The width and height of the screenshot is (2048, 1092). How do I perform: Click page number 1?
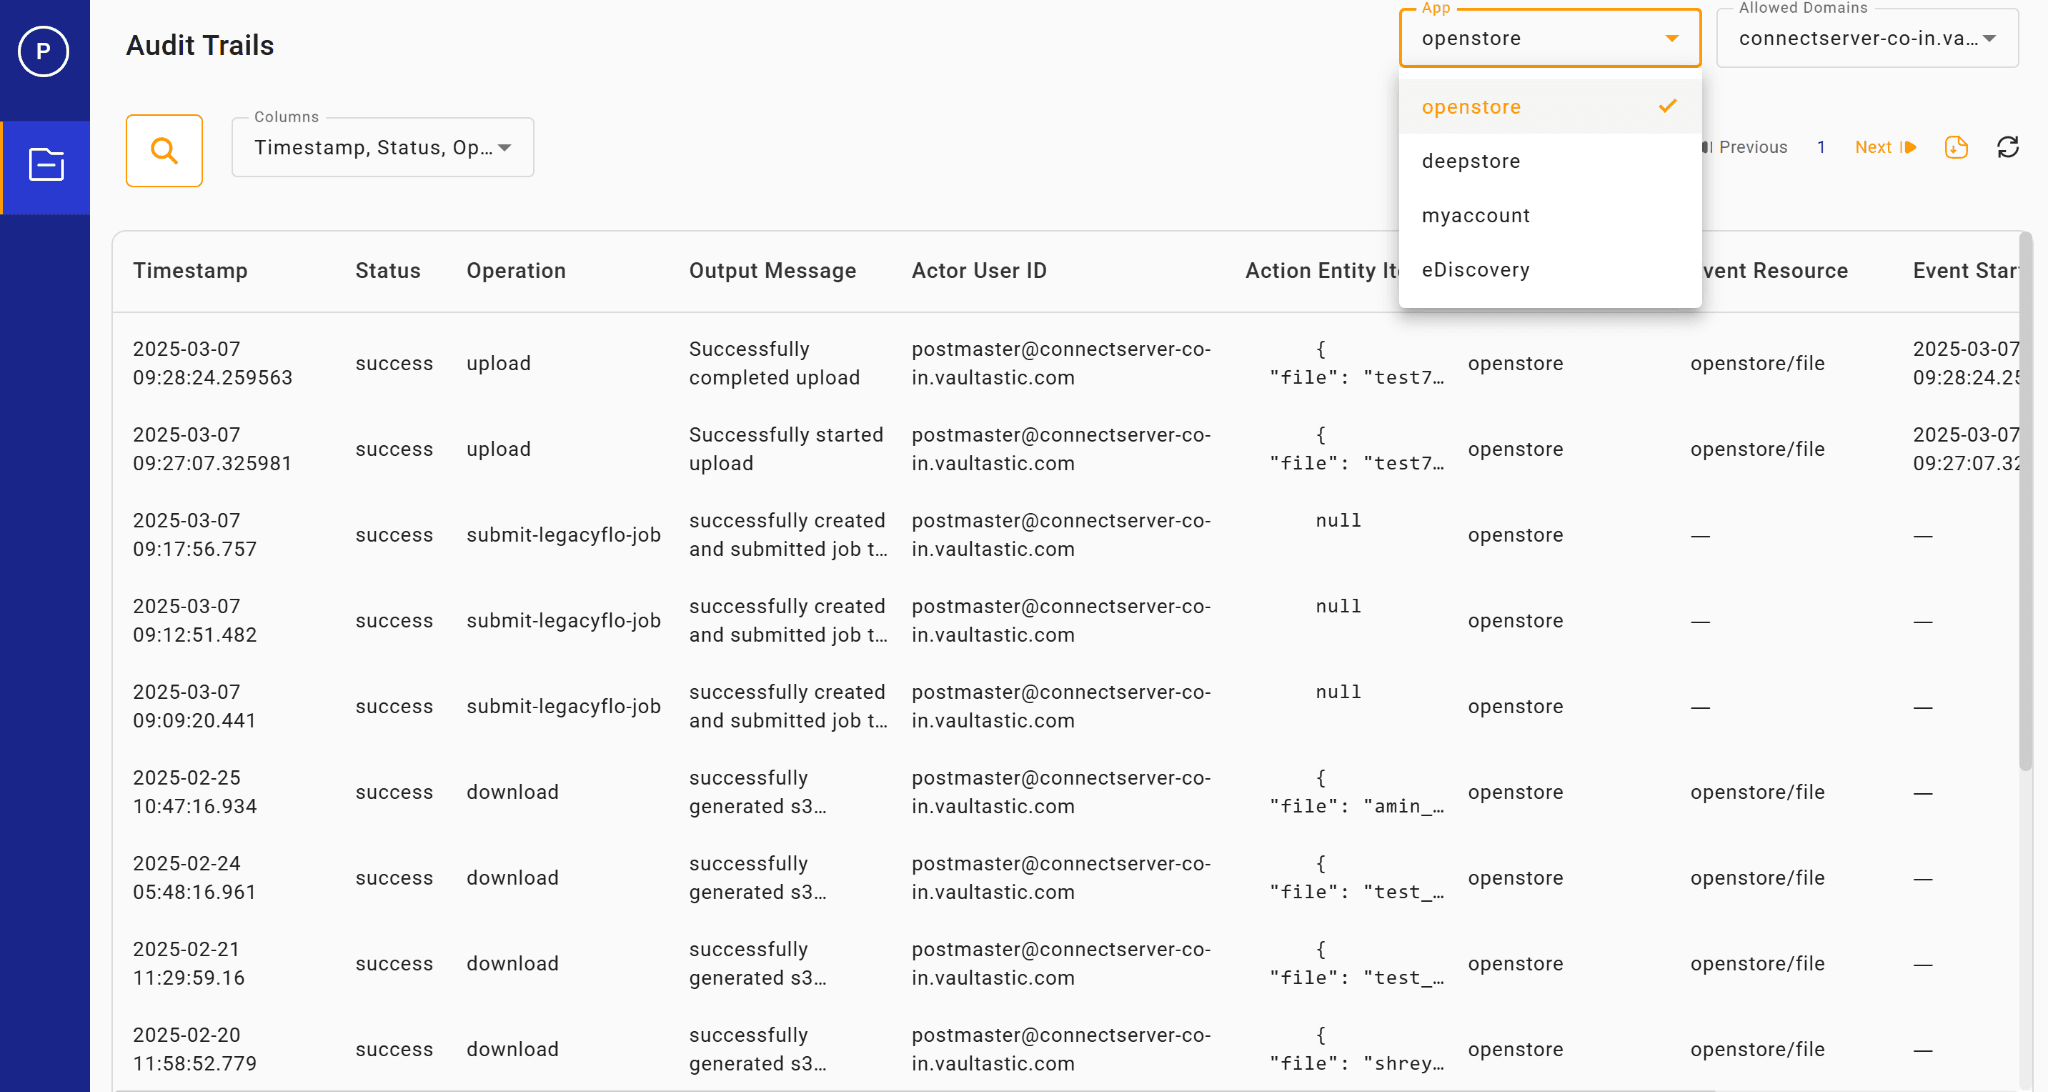(x=1821, y=148)
